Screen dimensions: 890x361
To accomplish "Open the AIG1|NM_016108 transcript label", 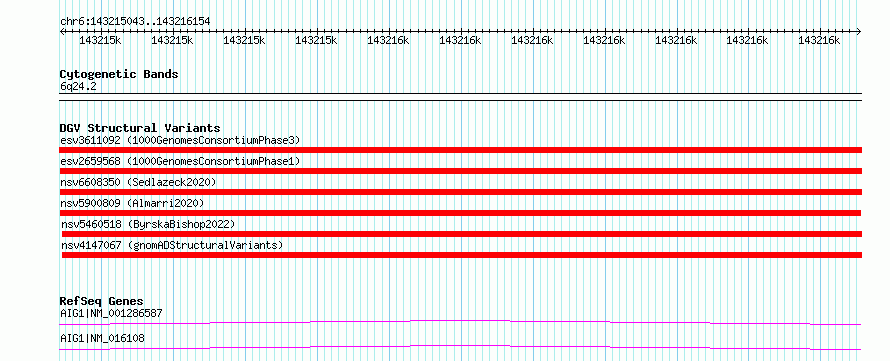I will point(102,338).
